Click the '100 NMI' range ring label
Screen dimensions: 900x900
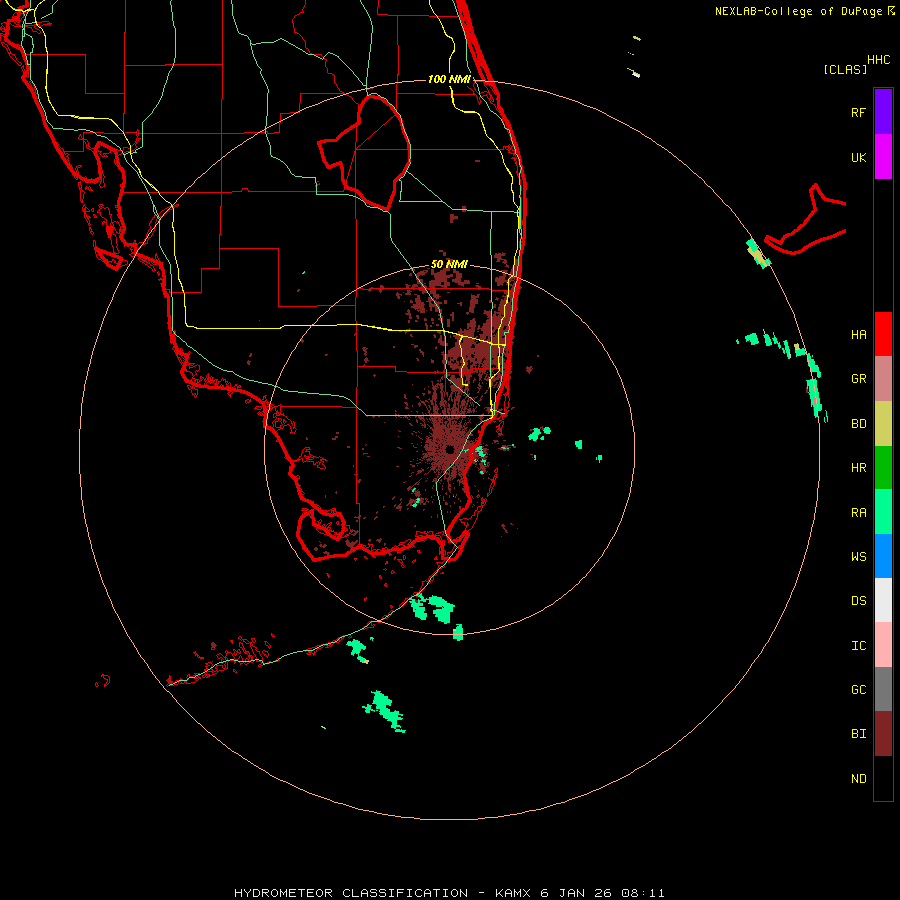[x=449, y=79]
